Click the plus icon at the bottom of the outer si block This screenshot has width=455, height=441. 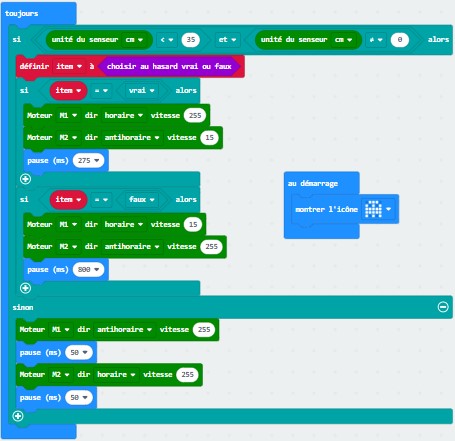click(x=18, y=416)
